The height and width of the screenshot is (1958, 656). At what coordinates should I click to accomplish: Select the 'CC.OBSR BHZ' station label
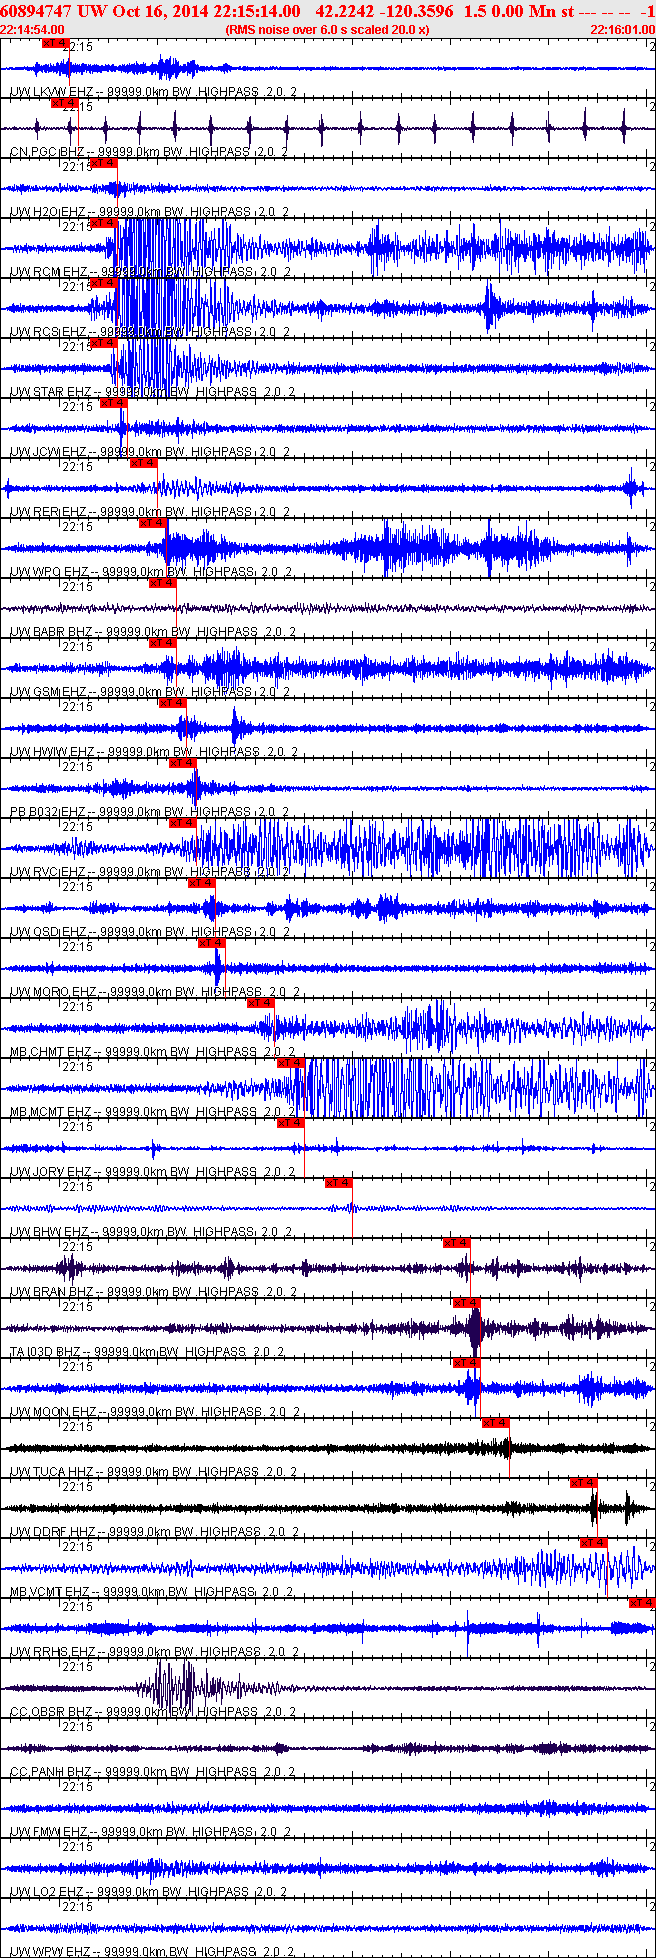pos(51,1712)
